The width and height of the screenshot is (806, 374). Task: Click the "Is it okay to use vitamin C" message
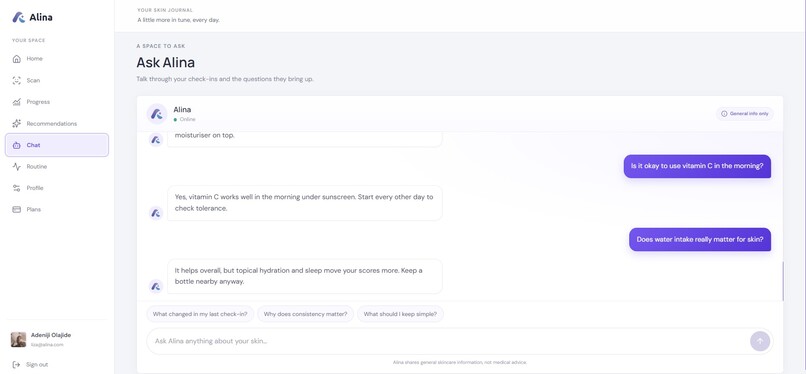pos(698,166)
